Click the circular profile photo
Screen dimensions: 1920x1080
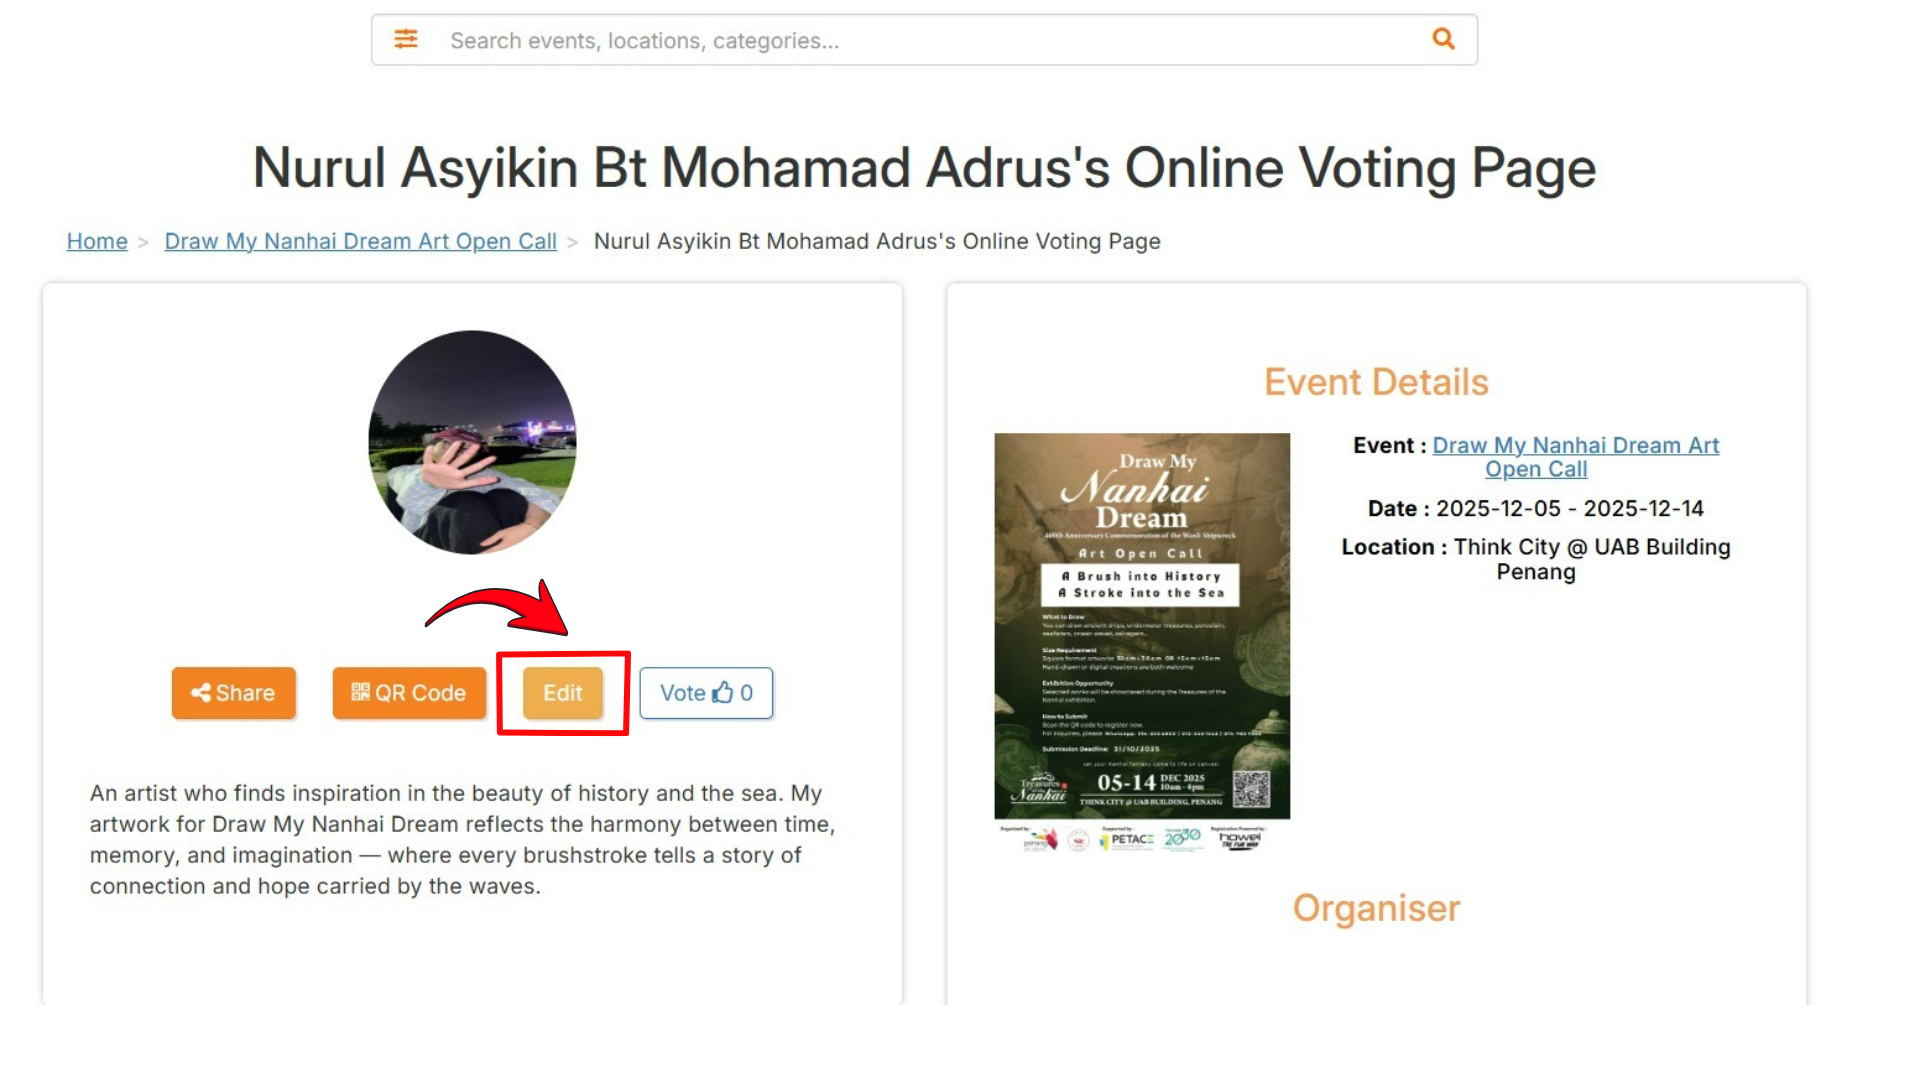pyautogui.click(x=472, y=442)
